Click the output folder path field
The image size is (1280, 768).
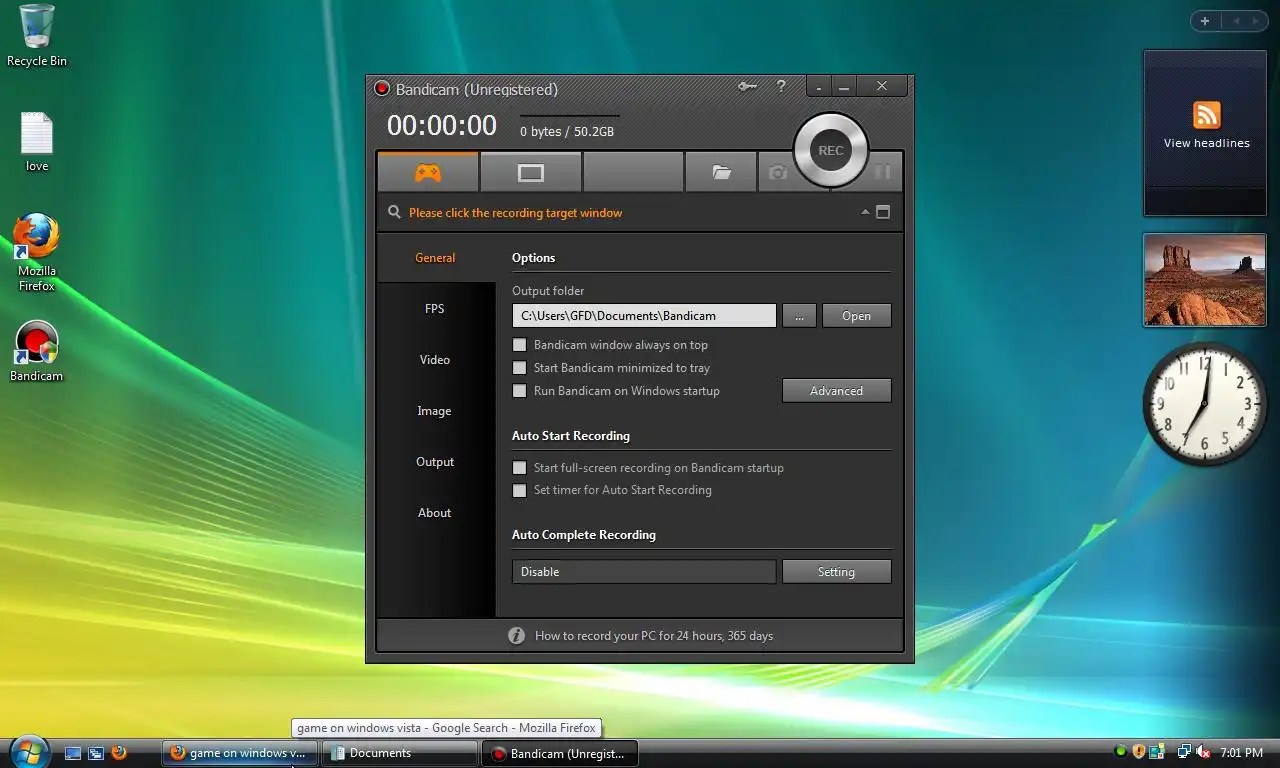pyautogui.click(x=644, y=316)
